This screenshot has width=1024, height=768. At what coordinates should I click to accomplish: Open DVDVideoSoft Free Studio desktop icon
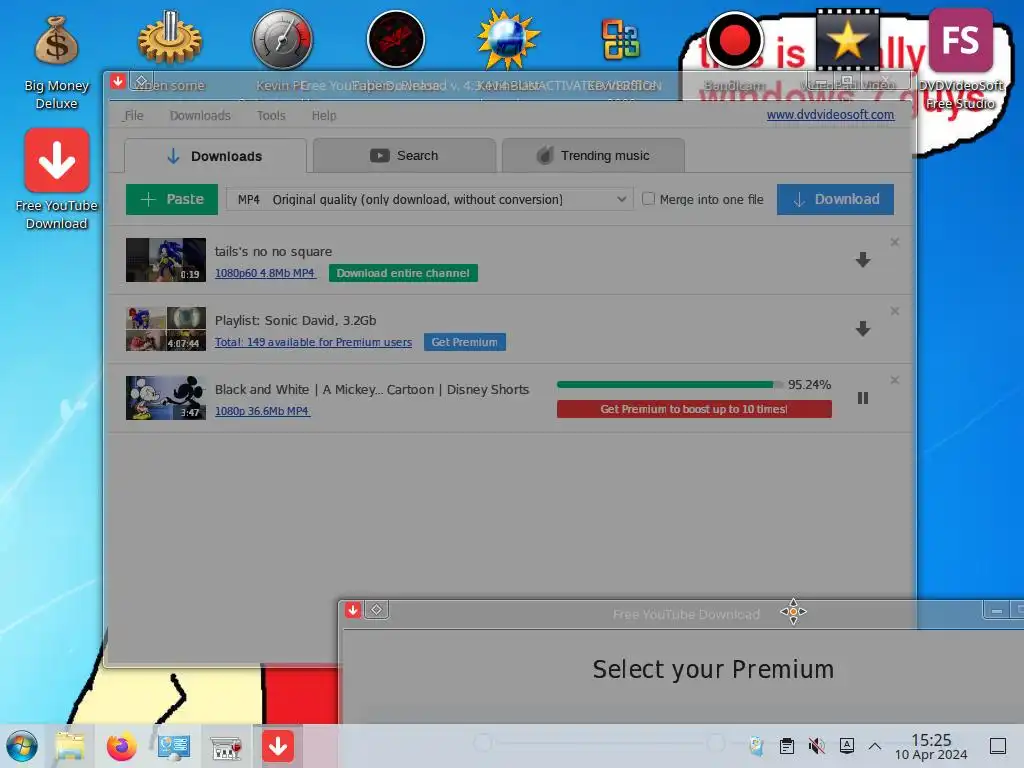click(960, 59)
